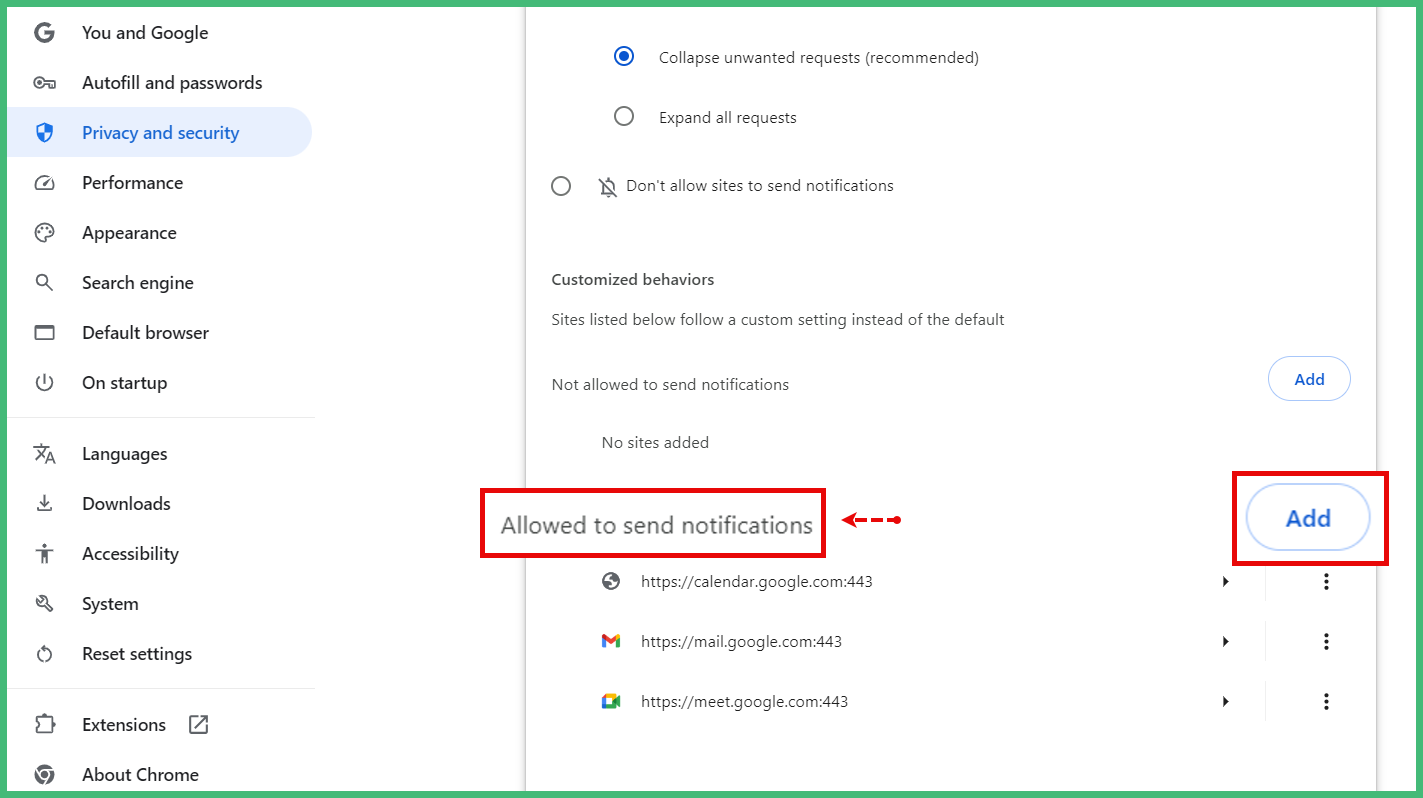
Task: Click the Performance gauge icon
Action: coord(44,183)
